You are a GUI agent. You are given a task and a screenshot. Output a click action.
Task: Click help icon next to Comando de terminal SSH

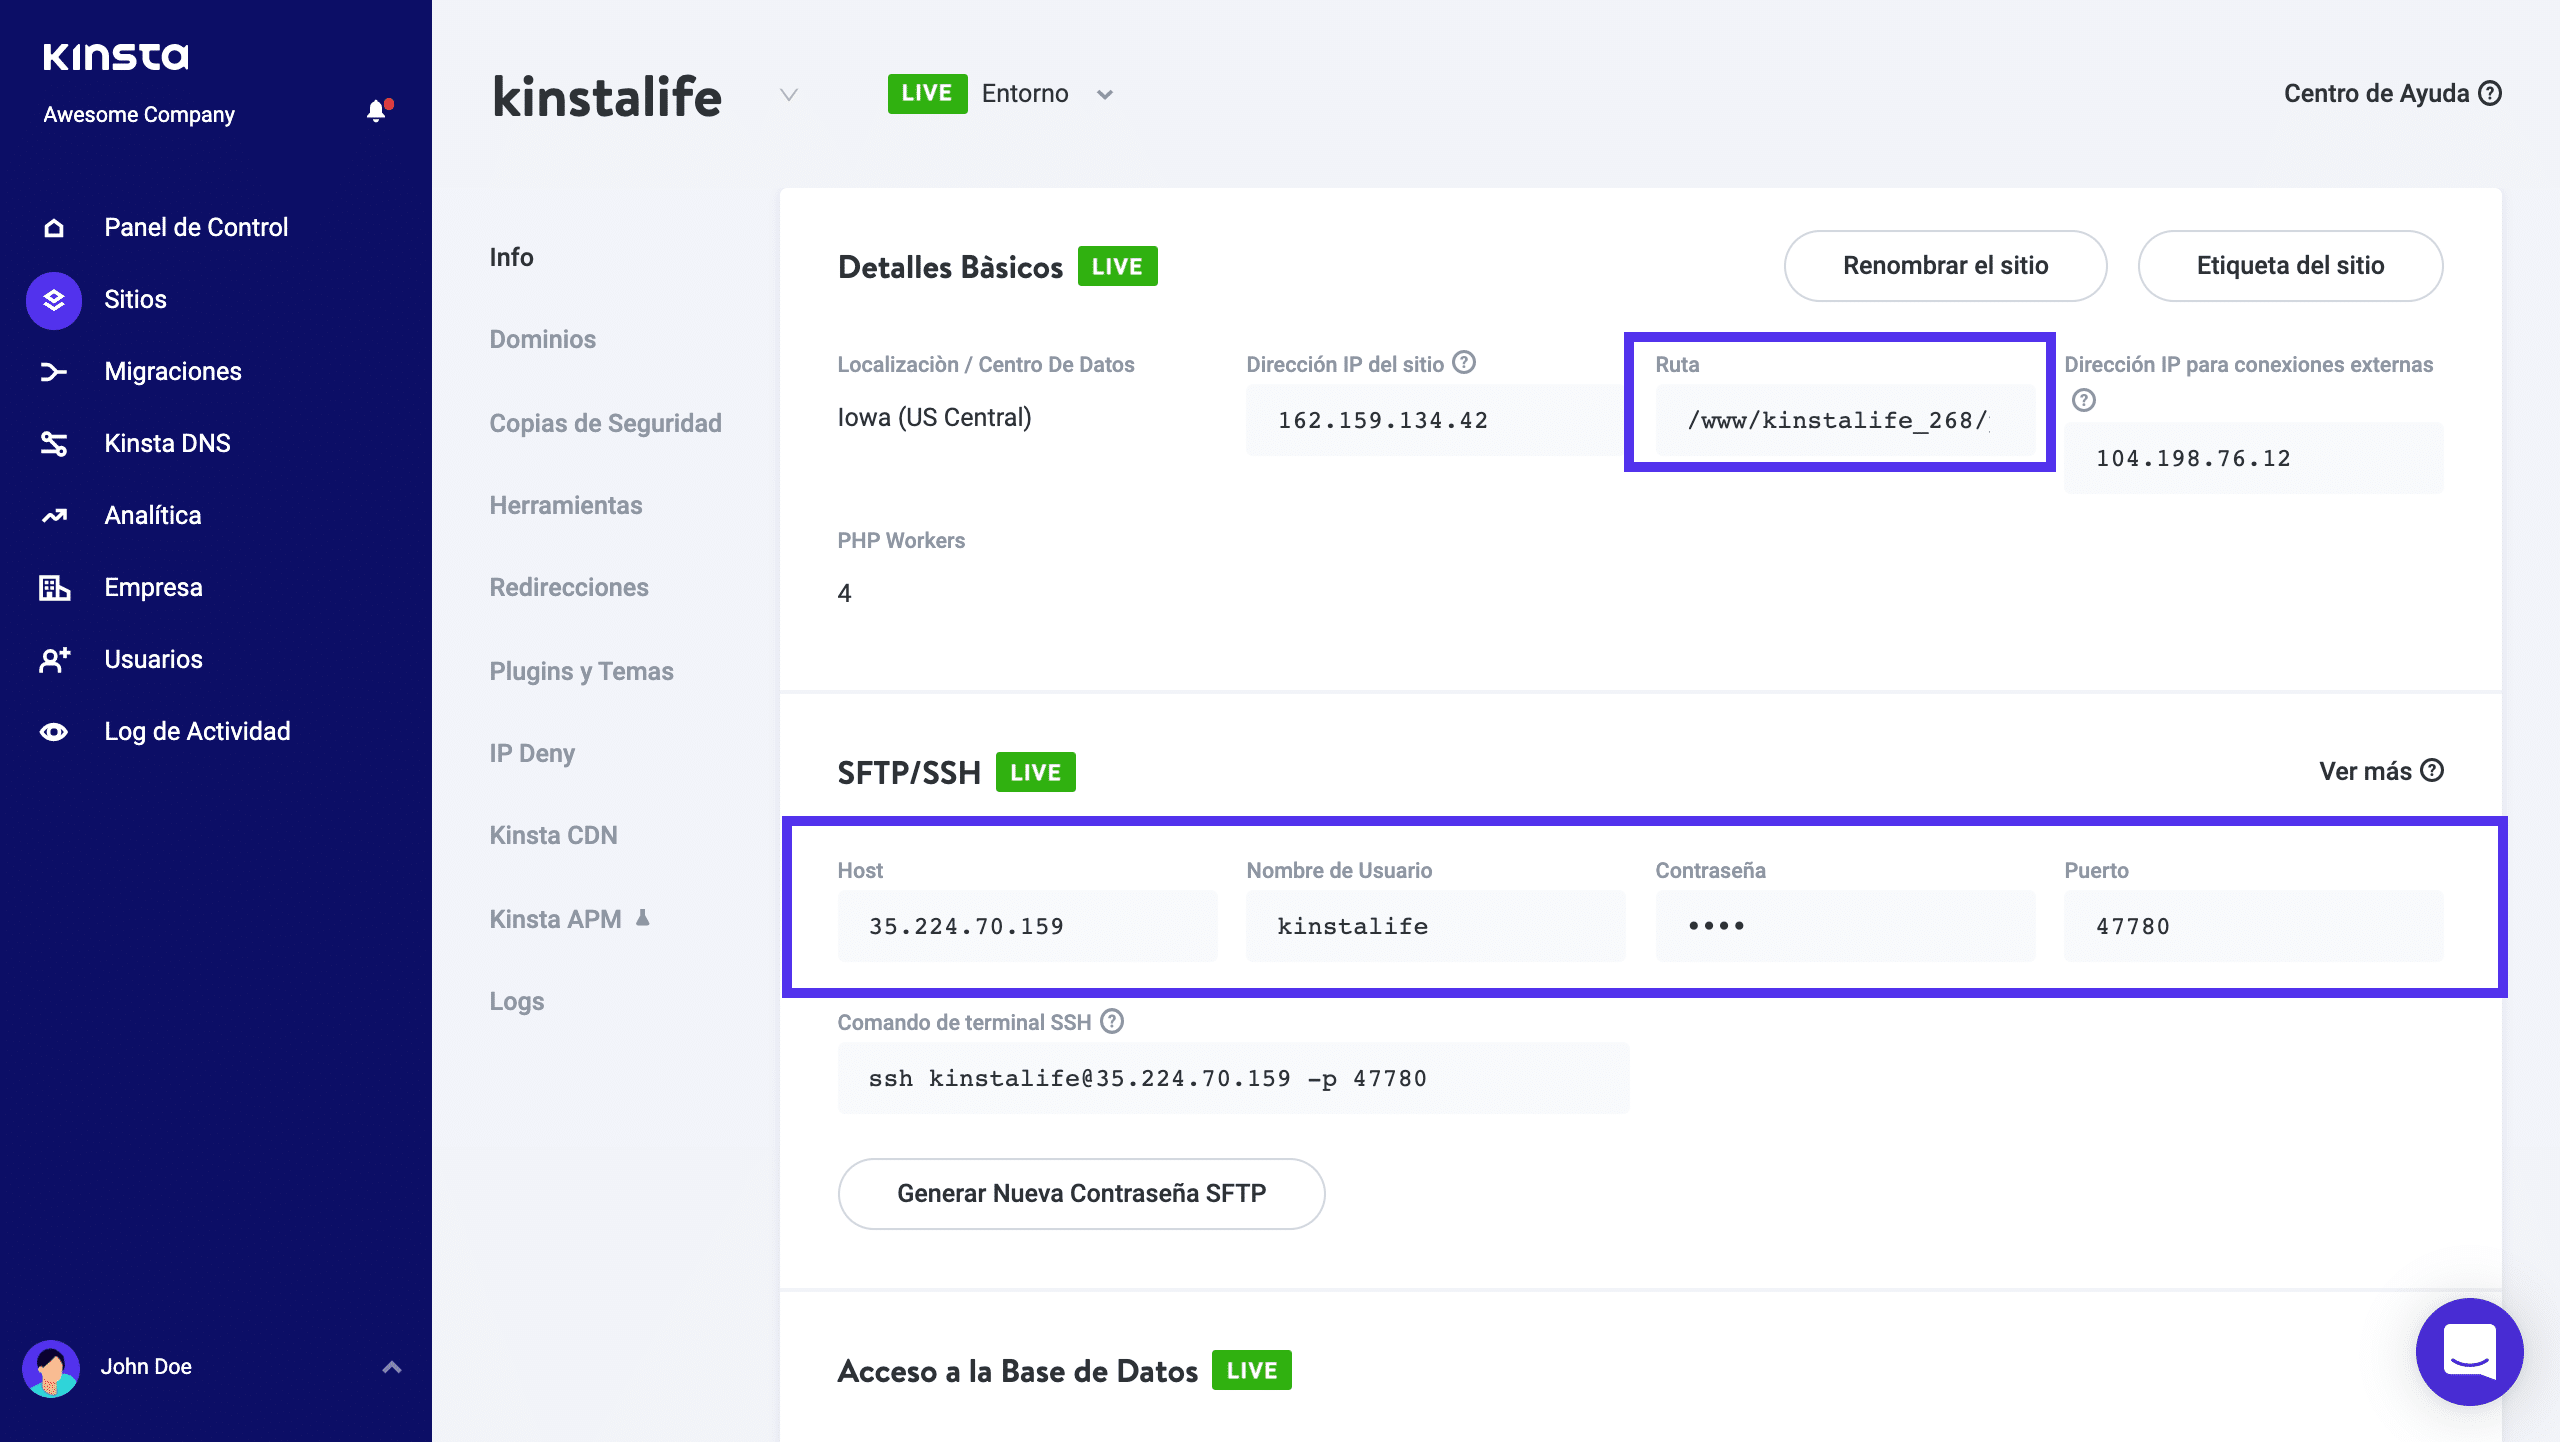1112,1021
